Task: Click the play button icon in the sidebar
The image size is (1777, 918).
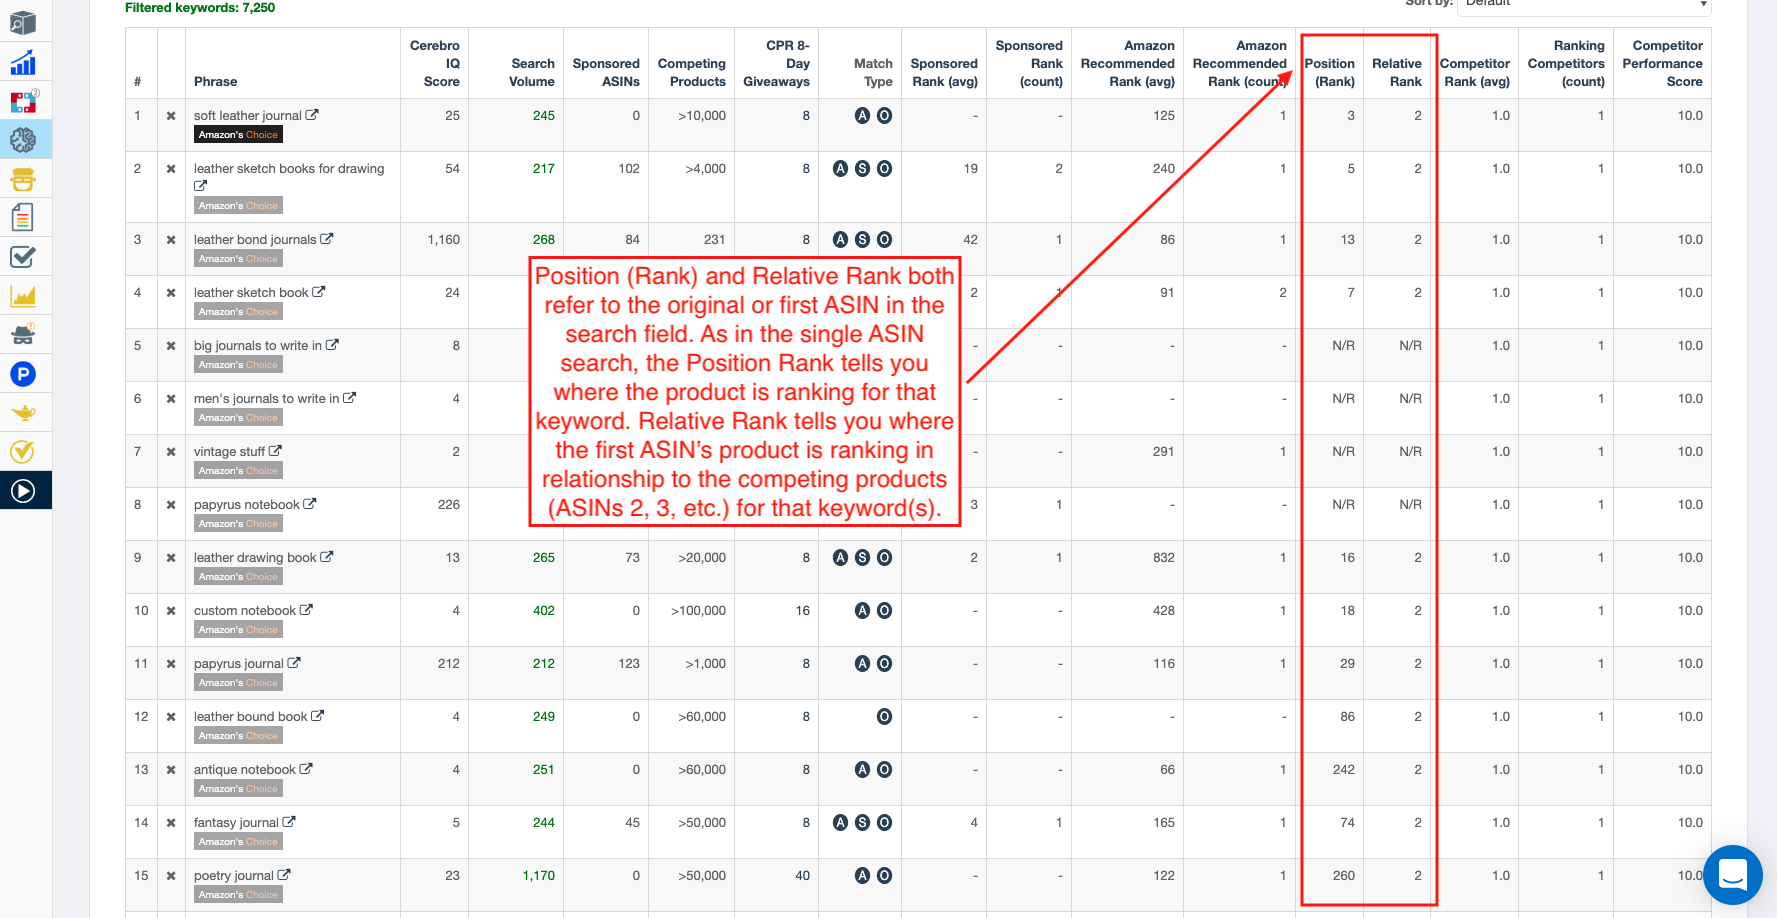Action: coord(23,491)
